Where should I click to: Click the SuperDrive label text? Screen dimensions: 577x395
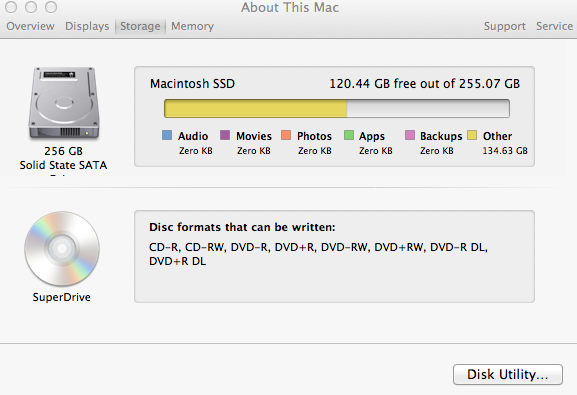(61, 297)
